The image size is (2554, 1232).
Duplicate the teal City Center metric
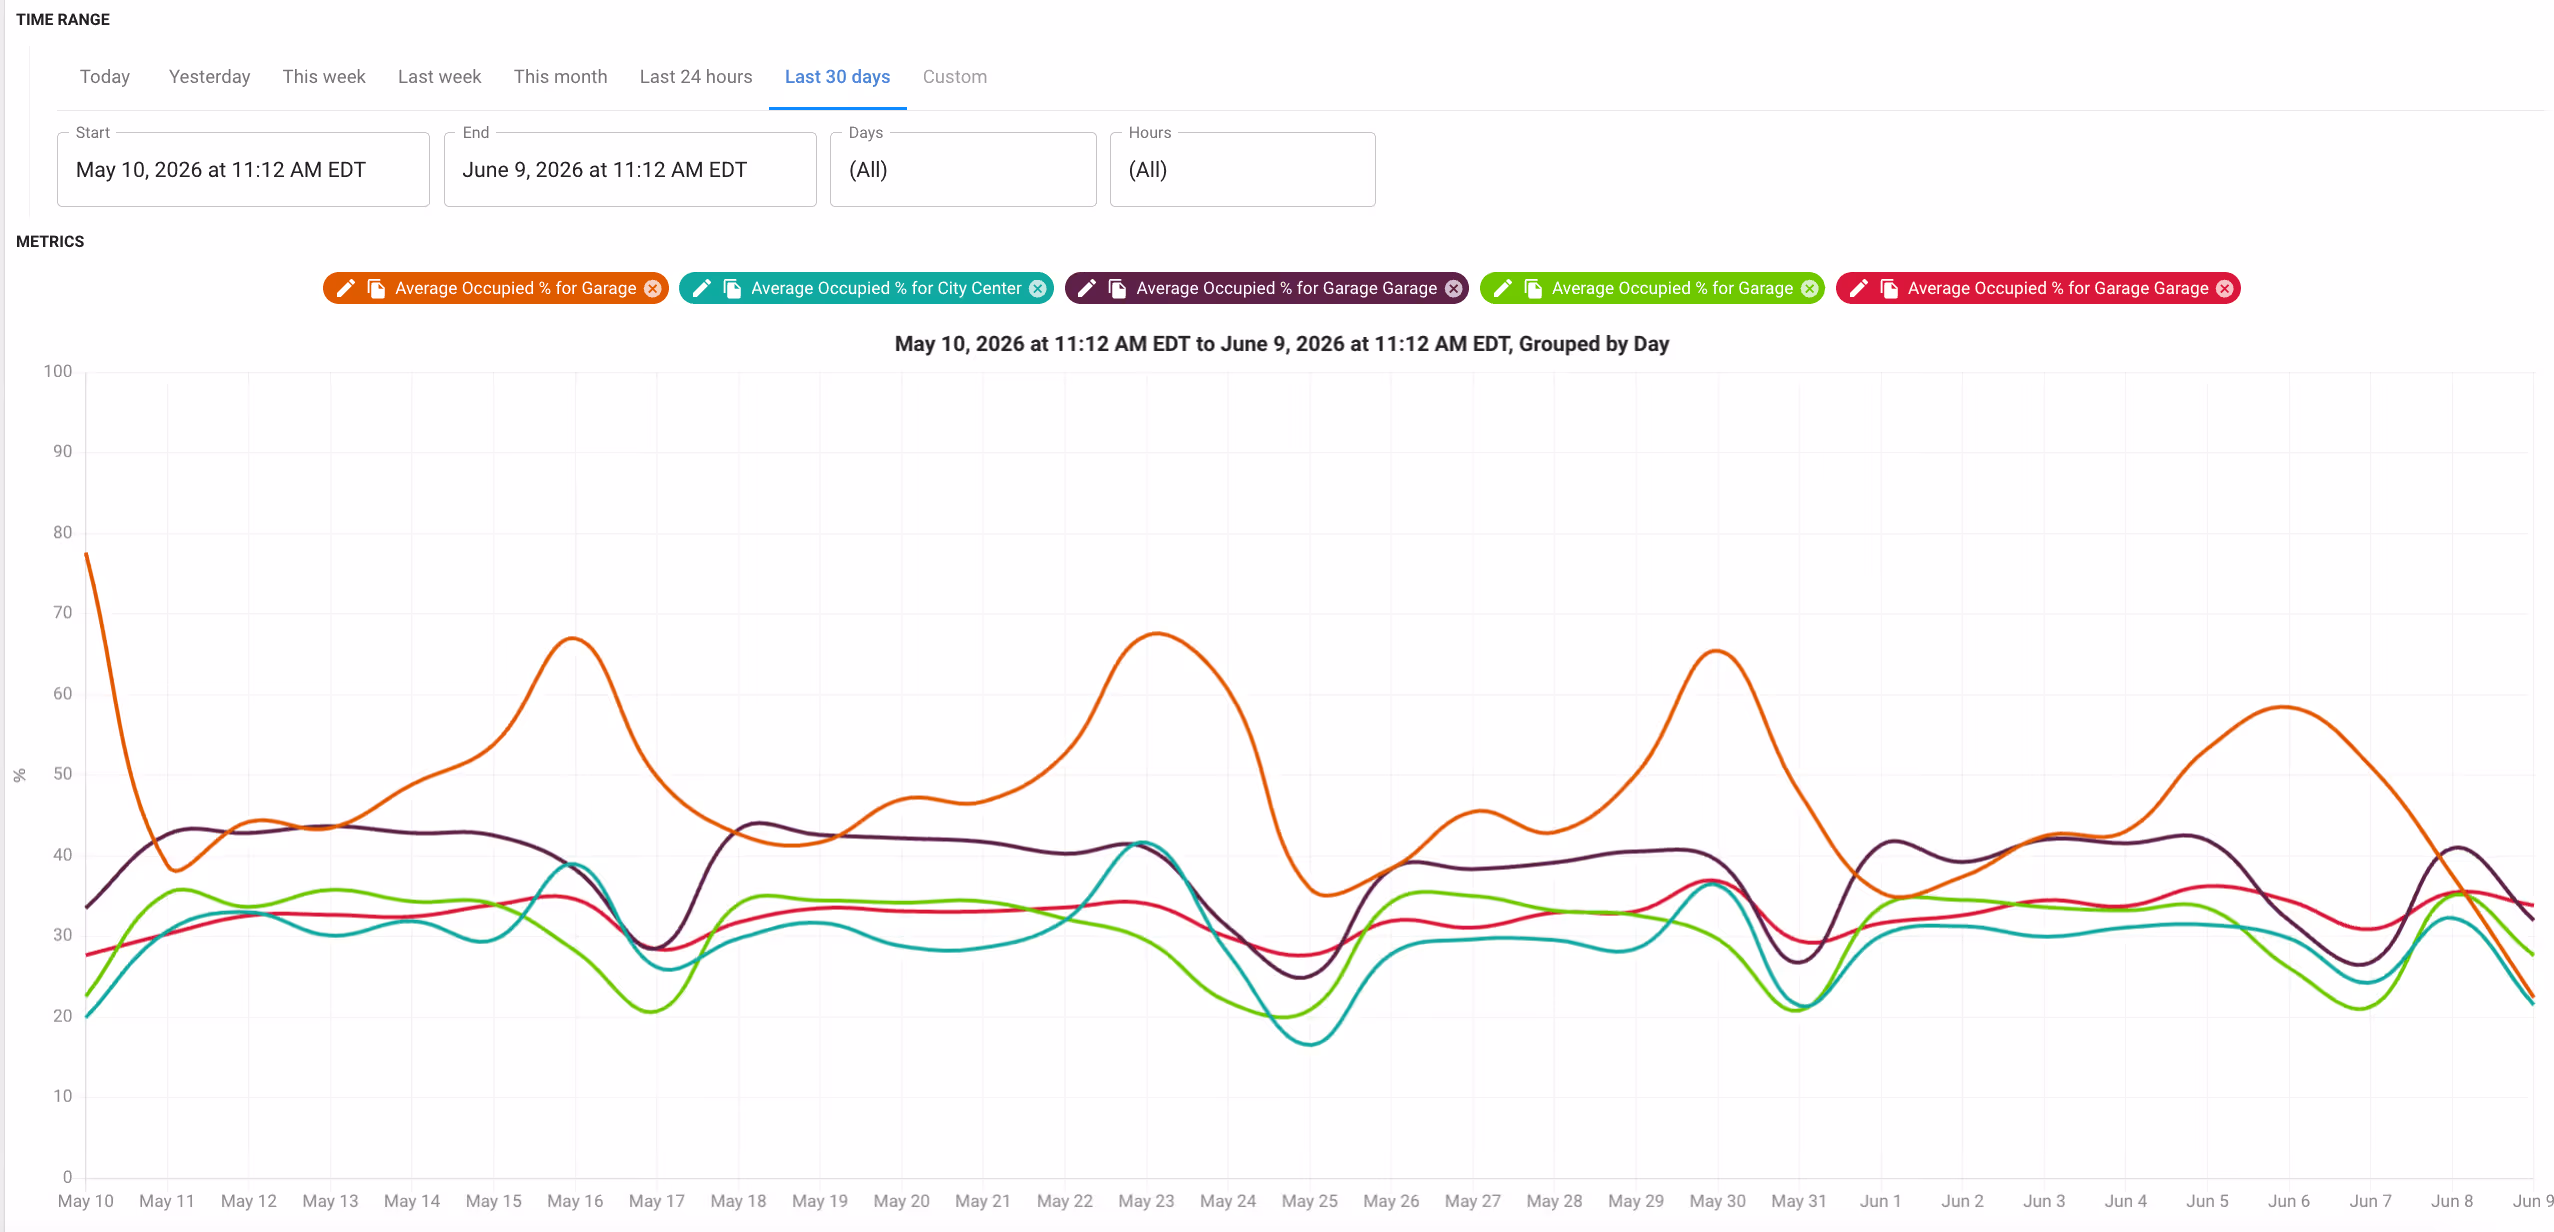[733, 288]
